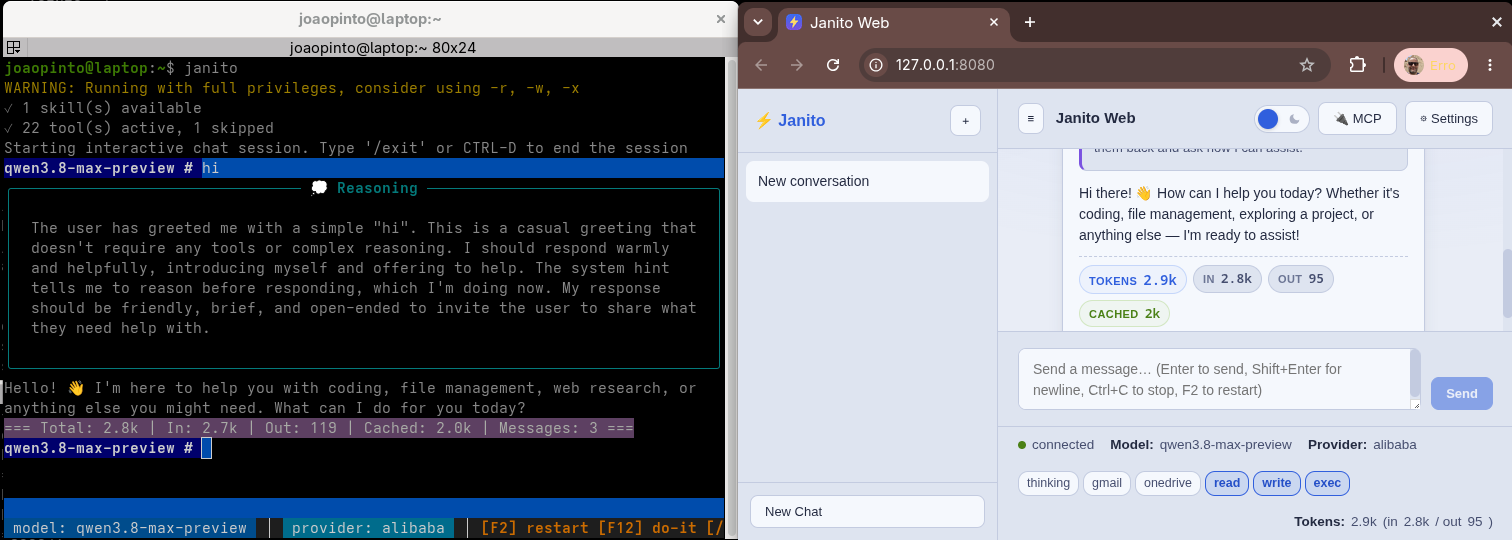Click the '1 skill(s) available' line
Viewport: 1512px width, 540px height.
pyautogui.click(x=103, y=108)
